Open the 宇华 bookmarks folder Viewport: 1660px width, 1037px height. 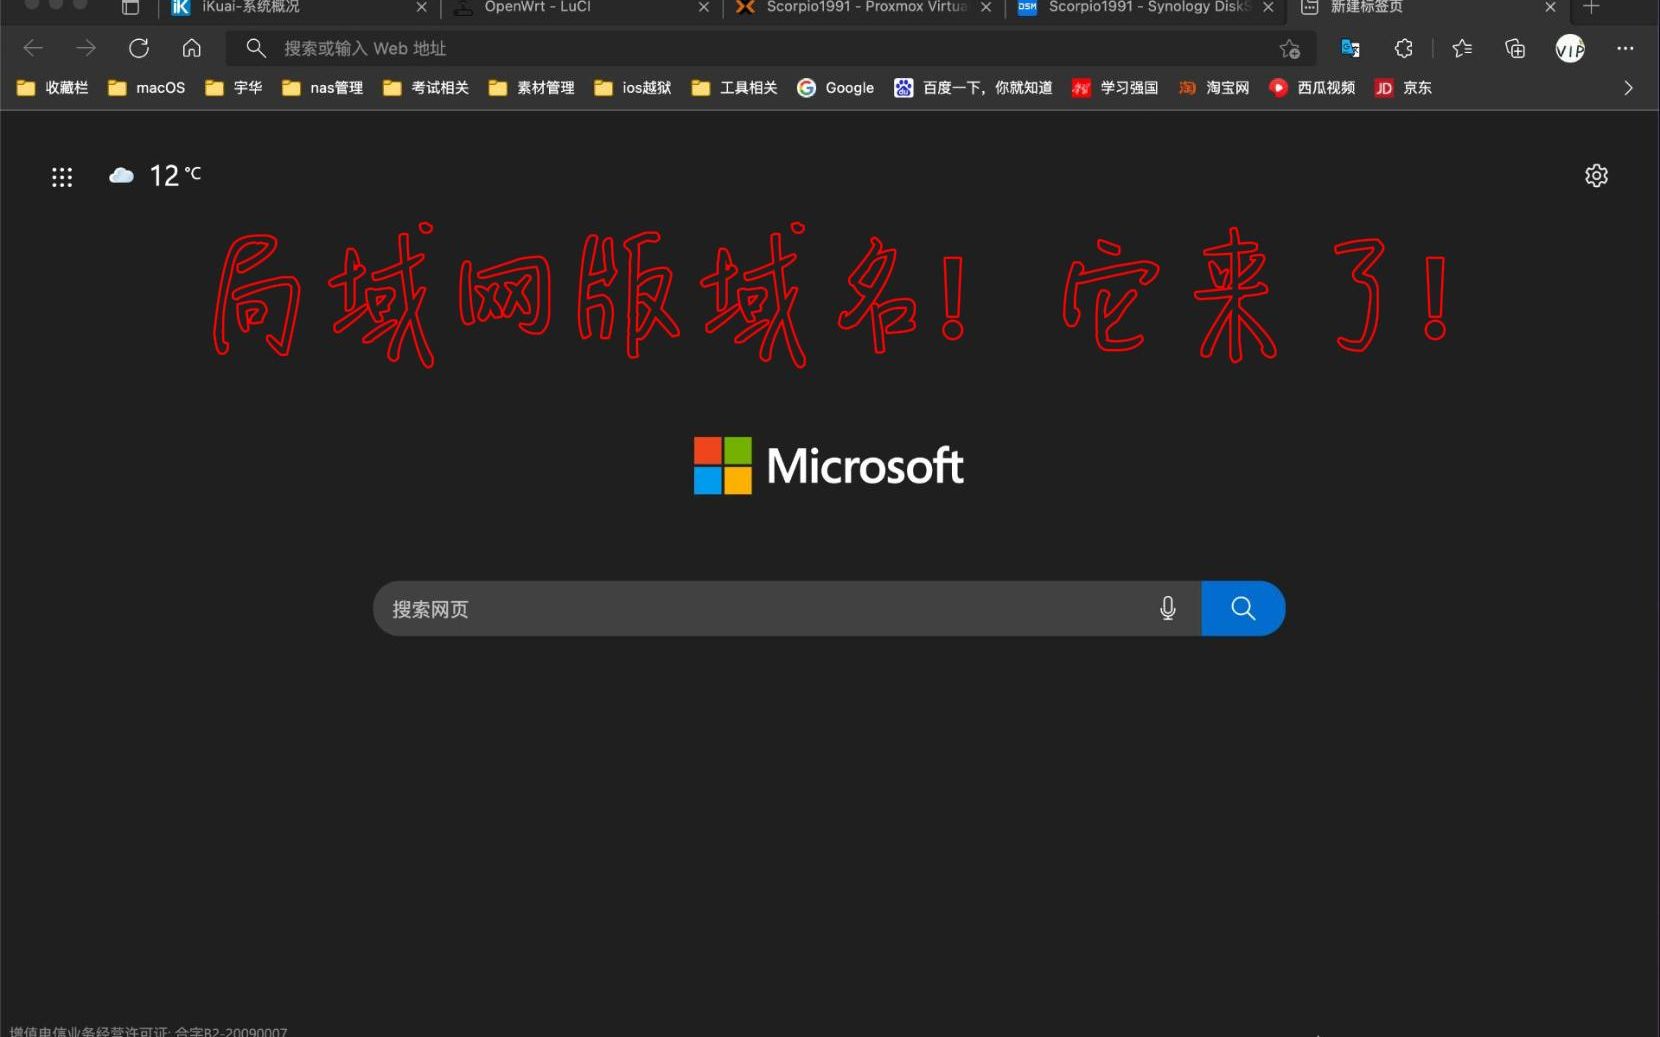(x=234, y=88)
